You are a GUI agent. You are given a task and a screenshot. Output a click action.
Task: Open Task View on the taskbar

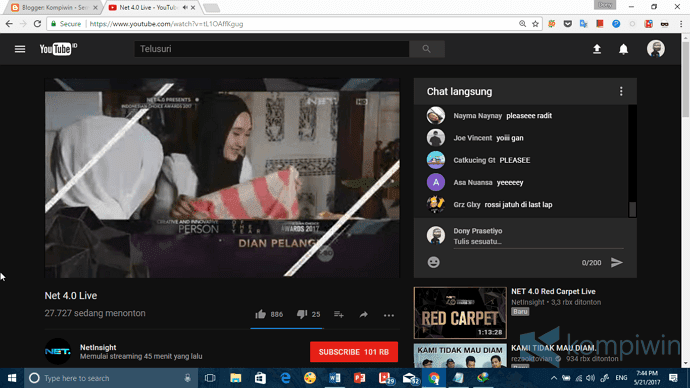point(210,378)
